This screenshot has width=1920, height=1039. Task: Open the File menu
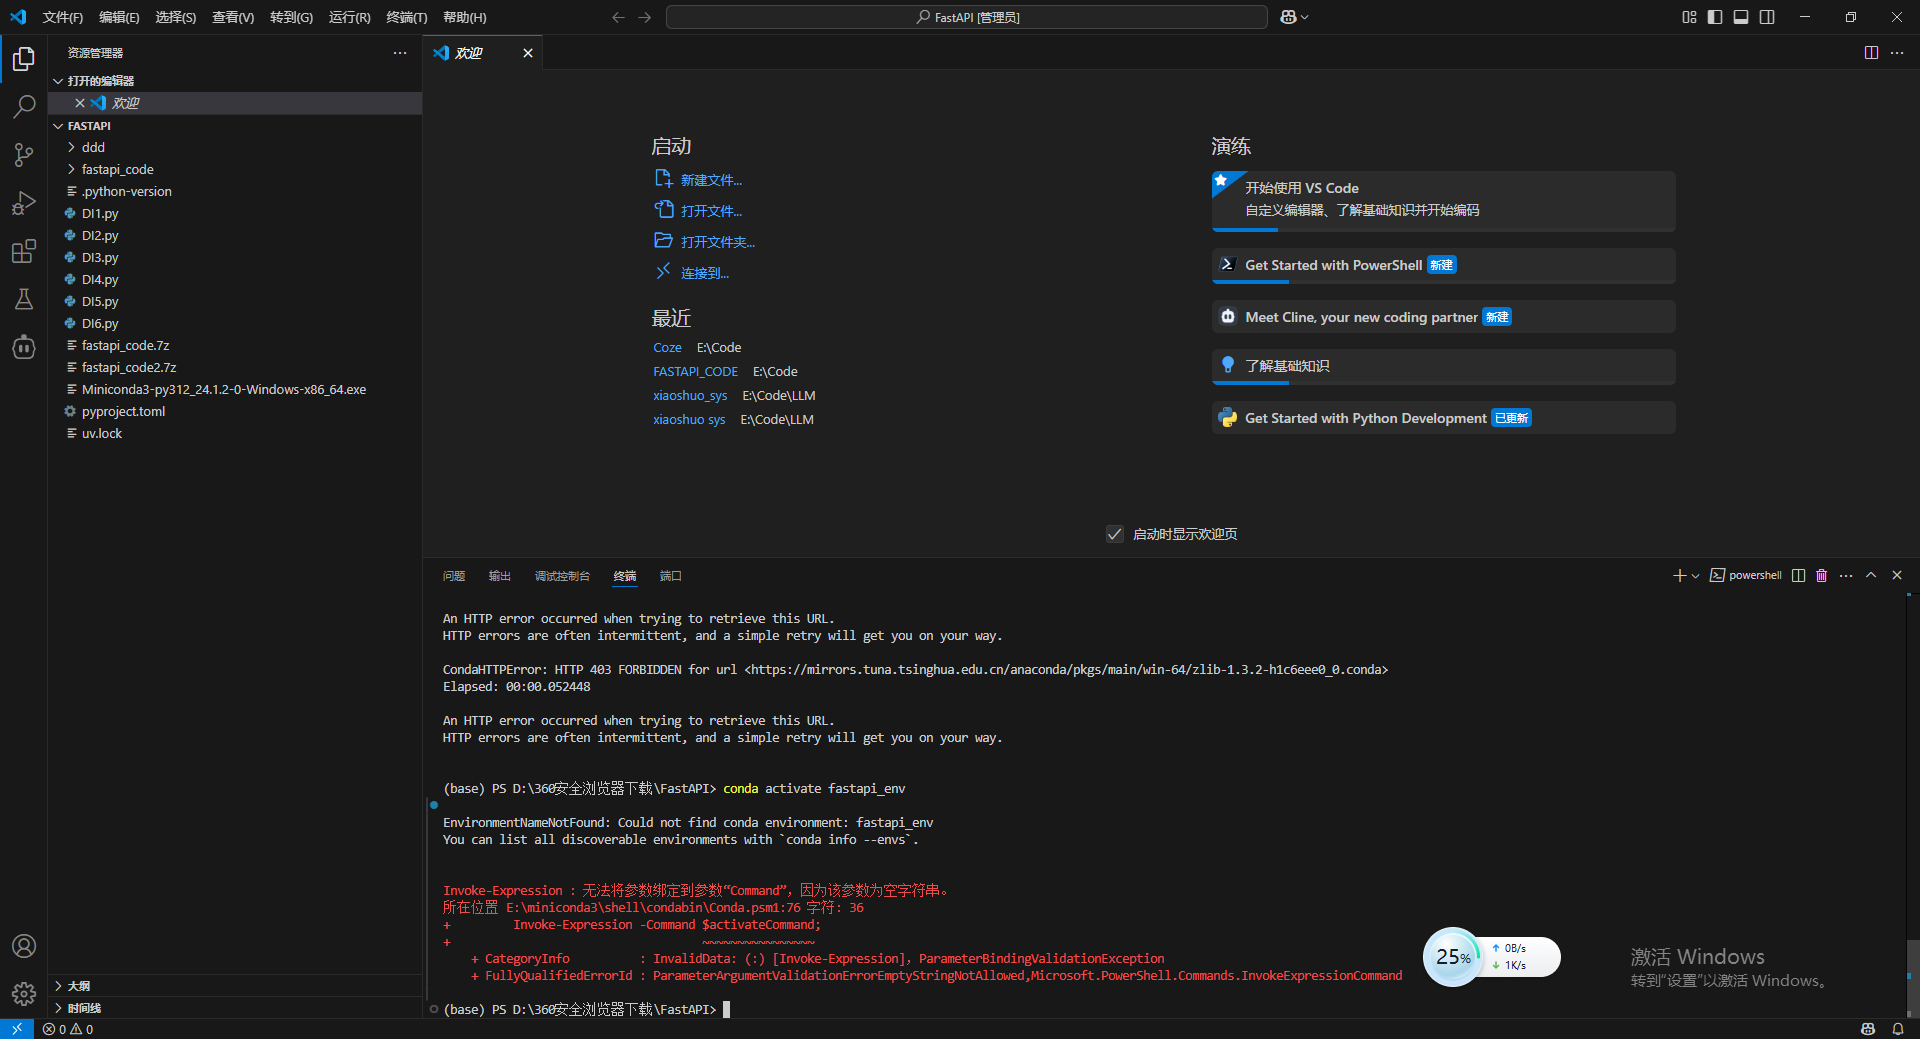click(63, 17)
